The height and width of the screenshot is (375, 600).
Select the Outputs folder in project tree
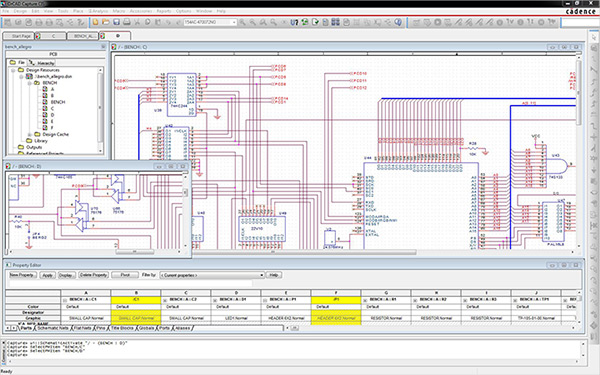point(34,147)
